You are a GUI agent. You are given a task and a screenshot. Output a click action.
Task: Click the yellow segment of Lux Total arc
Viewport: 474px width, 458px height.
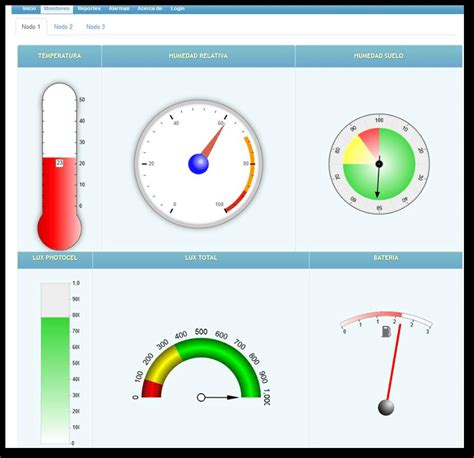[163, 365]
